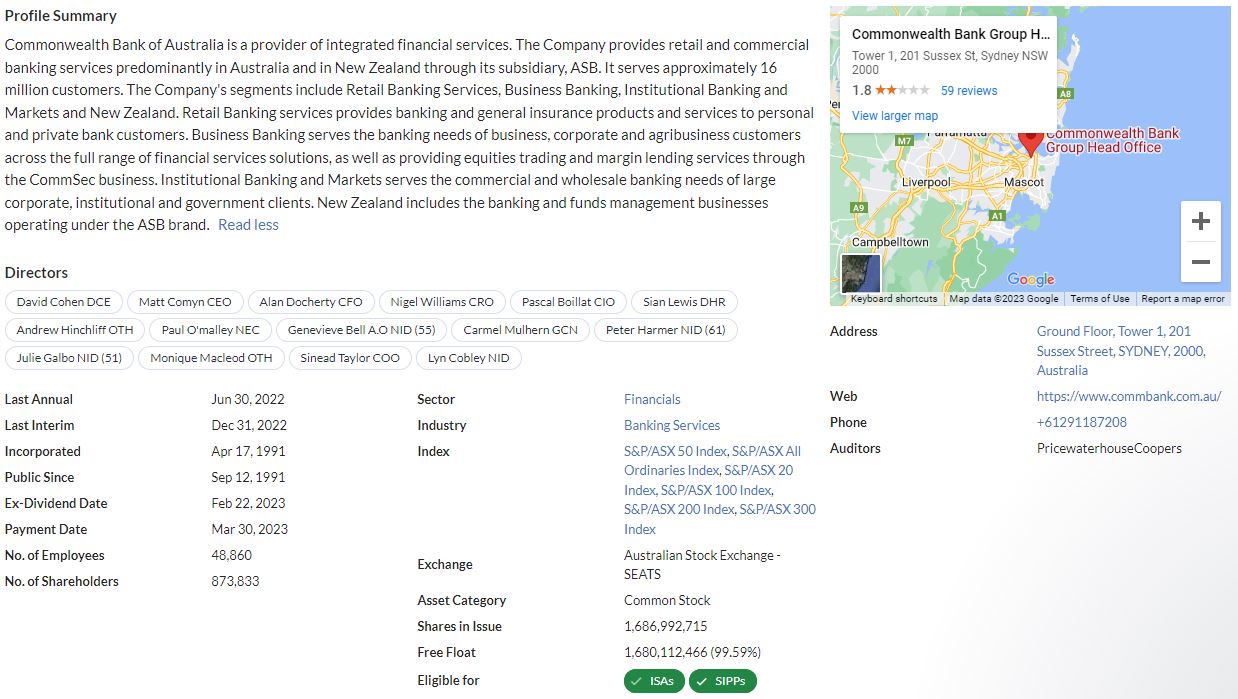Click the S&P/ASX 50 Index link
The height and width of the screenshot is (699, 1238).
pyautogui.click(x=674, y=451)
